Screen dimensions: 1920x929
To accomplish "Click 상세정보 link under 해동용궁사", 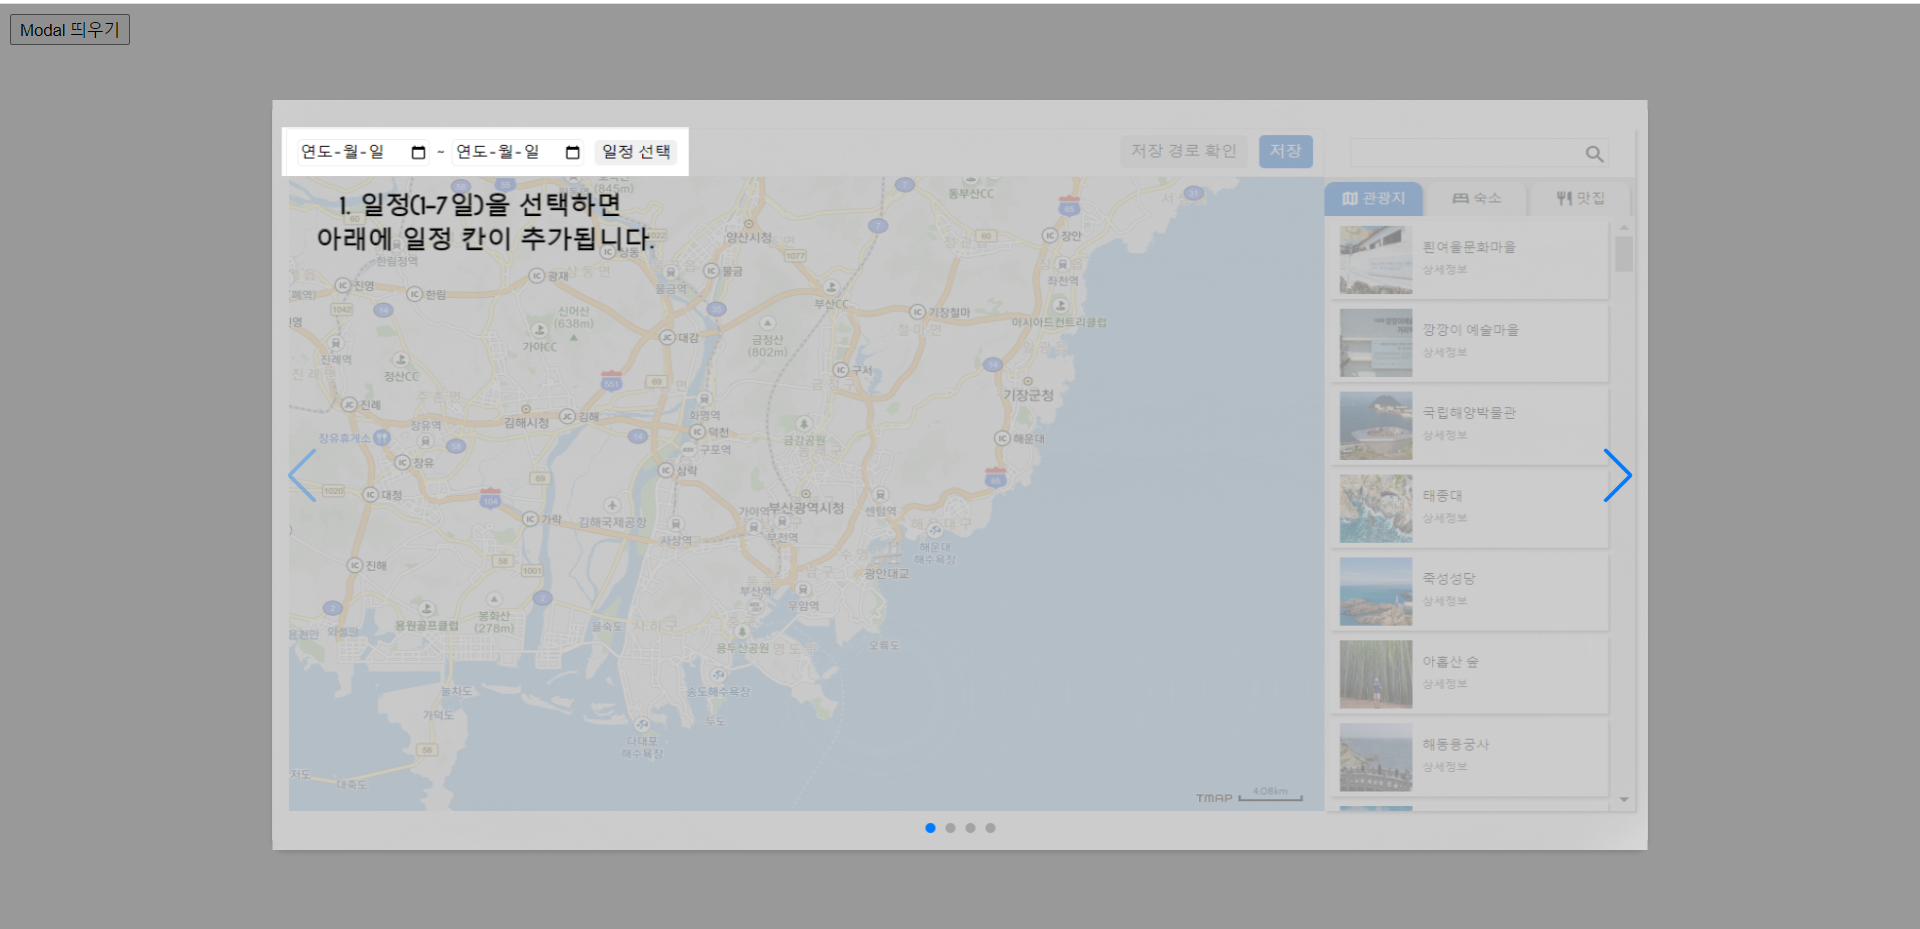I will click(x=1445, y=768).
